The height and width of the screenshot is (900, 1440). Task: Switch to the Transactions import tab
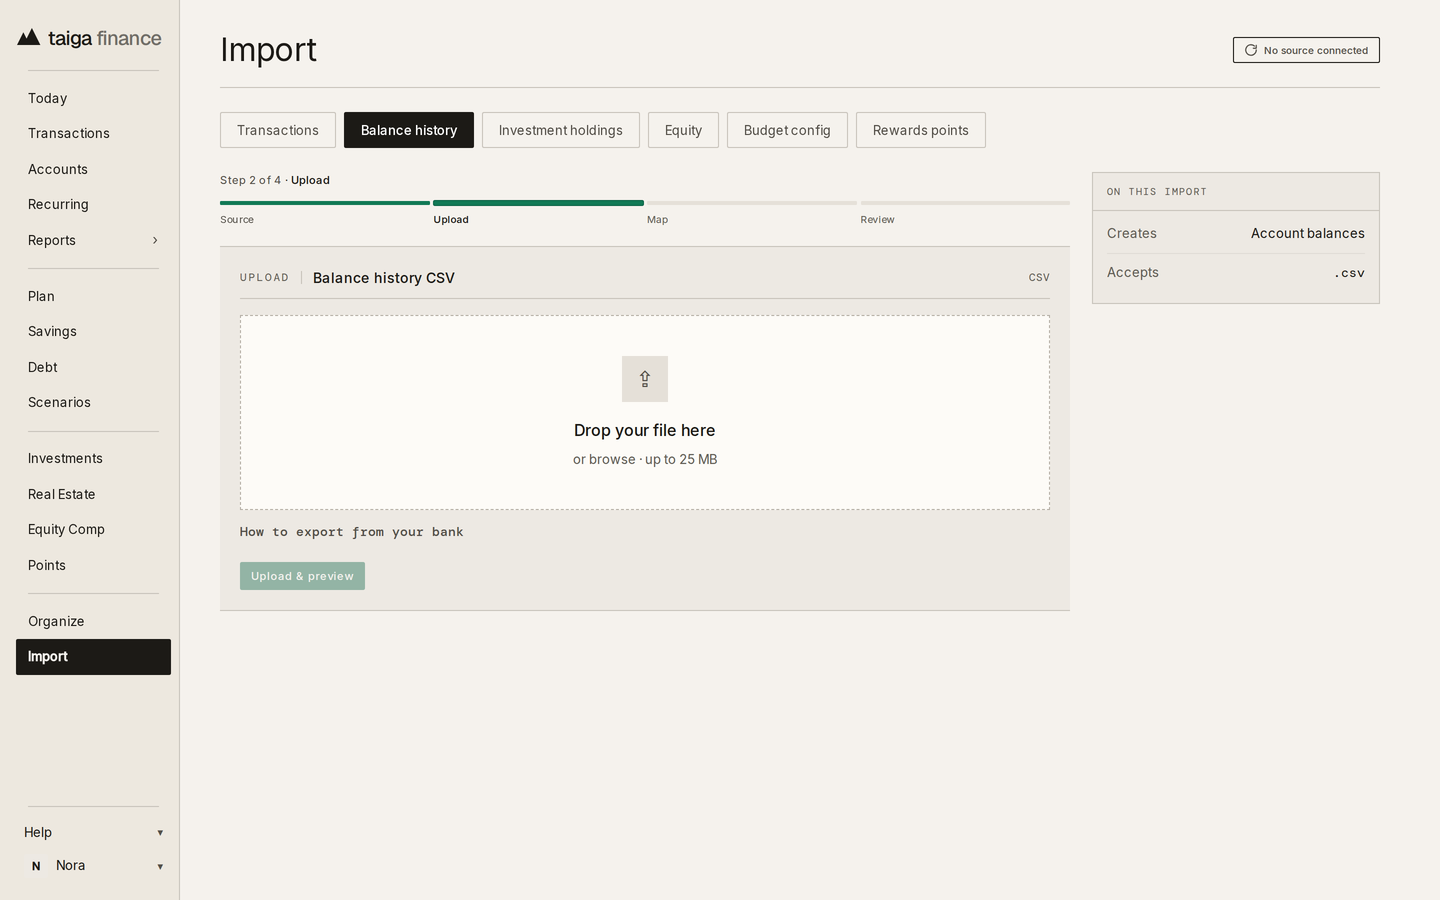point(278,130)
